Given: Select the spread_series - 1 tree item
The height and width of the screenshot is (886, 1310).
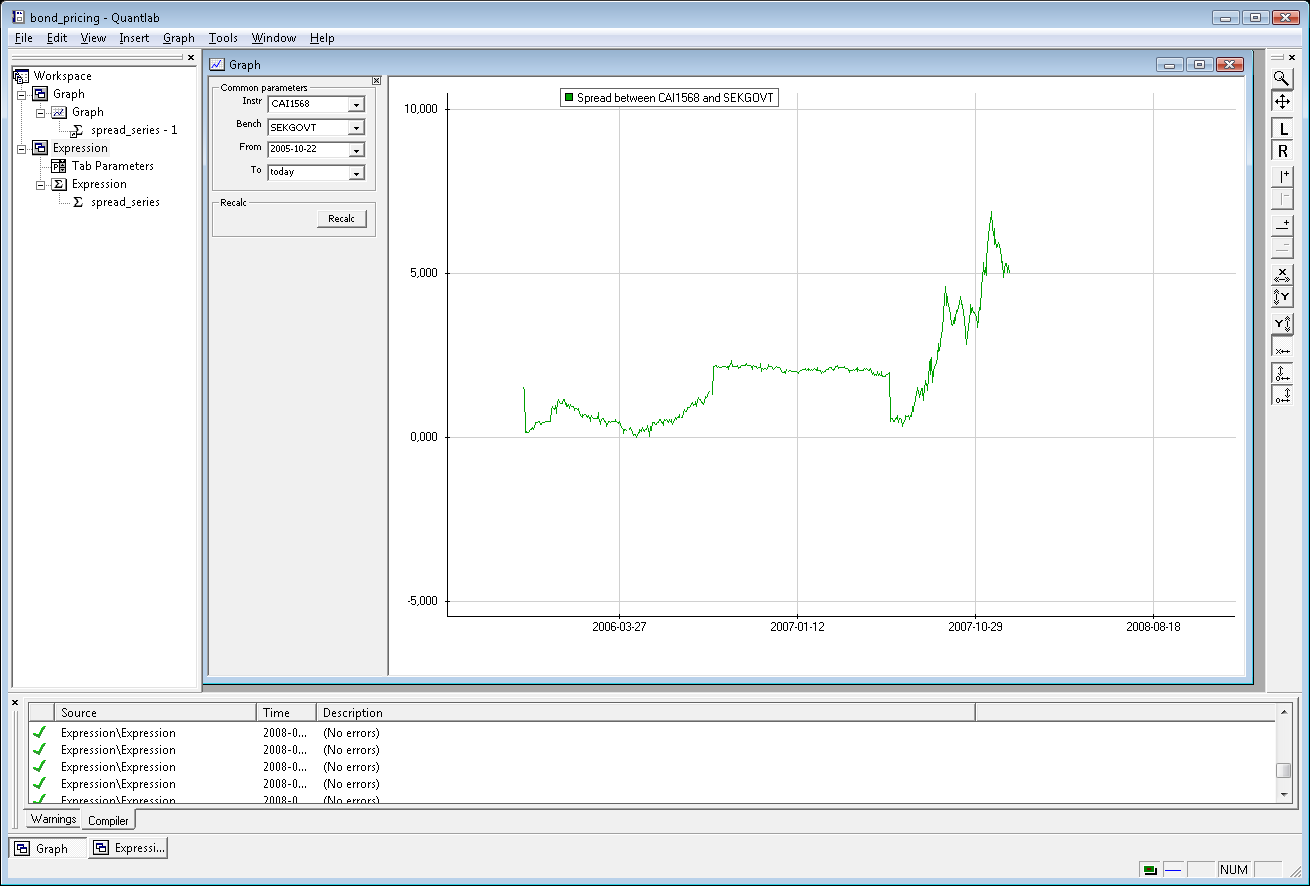Looking at the screenshot, I should pyautogui.click(x=134, y=130).
